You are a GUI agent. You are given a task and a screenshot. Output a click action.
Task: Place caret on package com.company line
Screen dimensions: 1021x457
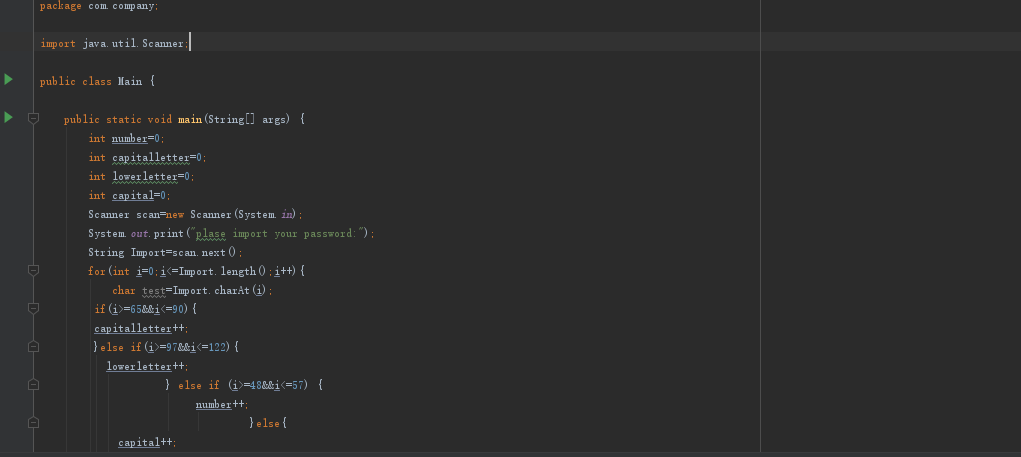point(99,6)
